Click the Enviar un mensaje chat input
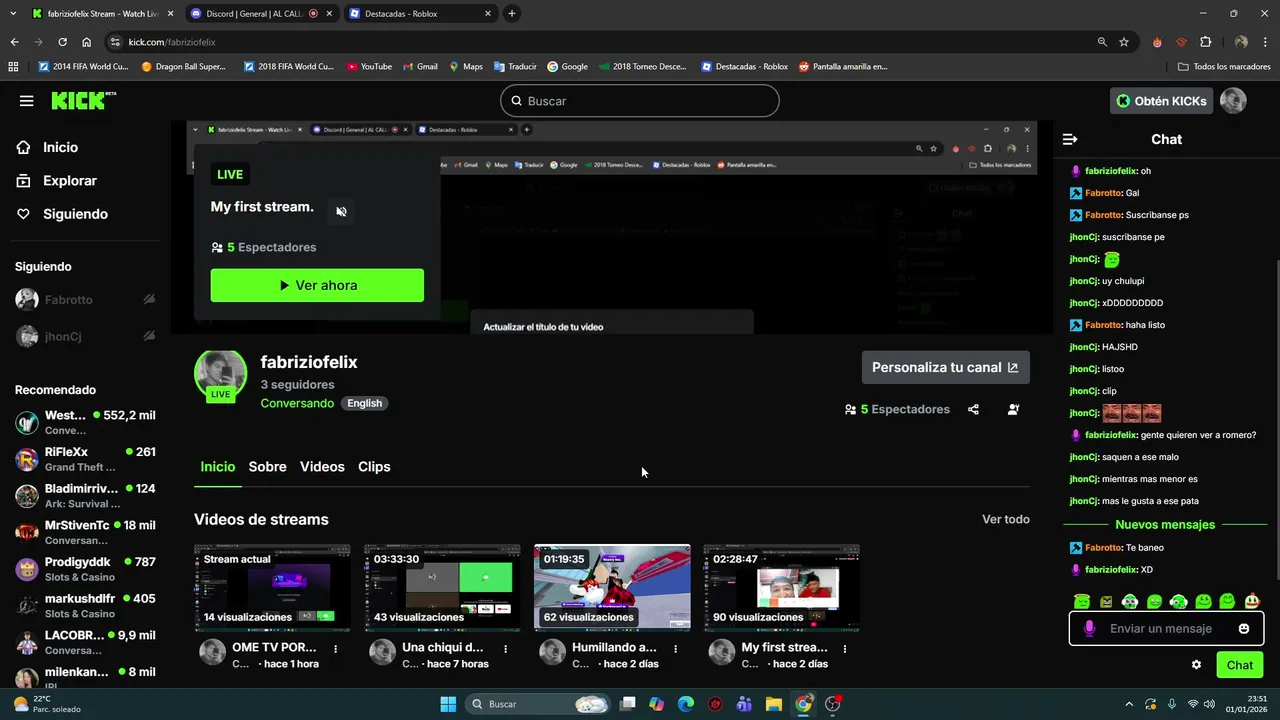The height and width of the screenshot is (720, 1280). pos(1160,629)
